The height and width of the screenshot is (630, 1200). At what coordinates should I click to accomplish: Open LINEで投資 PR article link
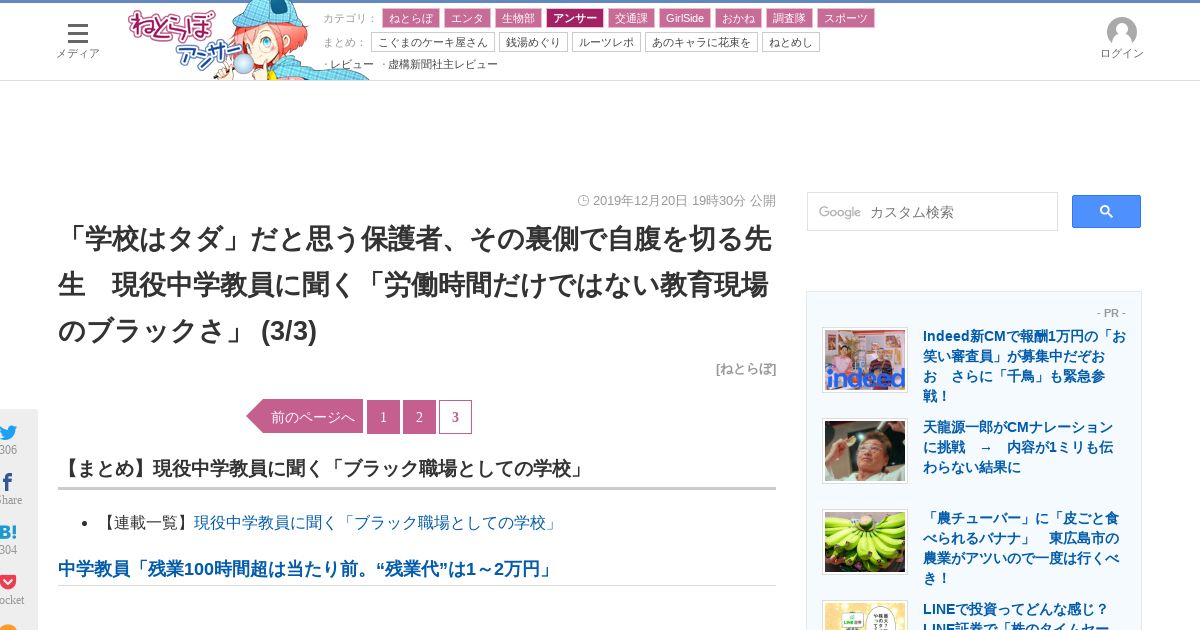click(1016, 615)
